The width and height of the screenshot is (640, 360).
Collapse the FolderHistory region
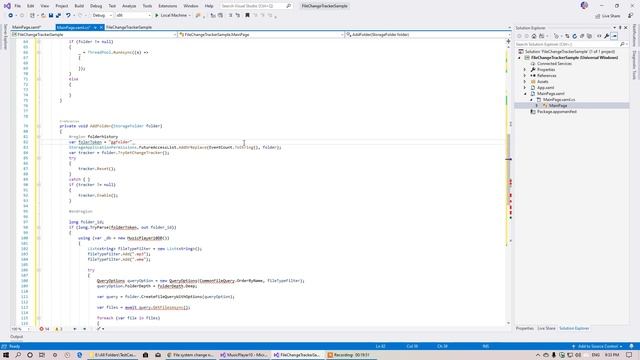coord(39,137)
